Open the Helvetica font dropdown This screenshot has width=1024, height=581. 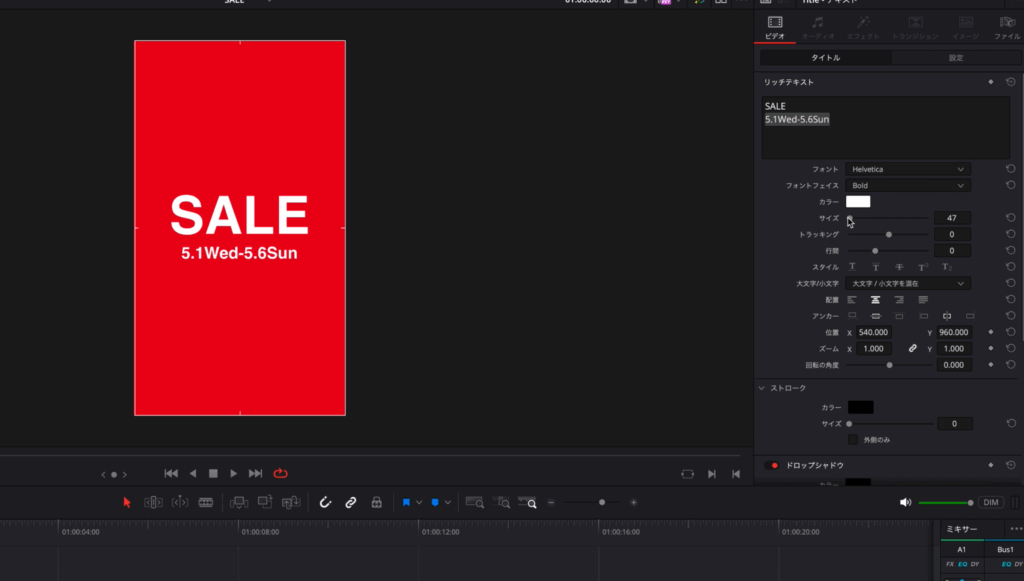point(908,169)
